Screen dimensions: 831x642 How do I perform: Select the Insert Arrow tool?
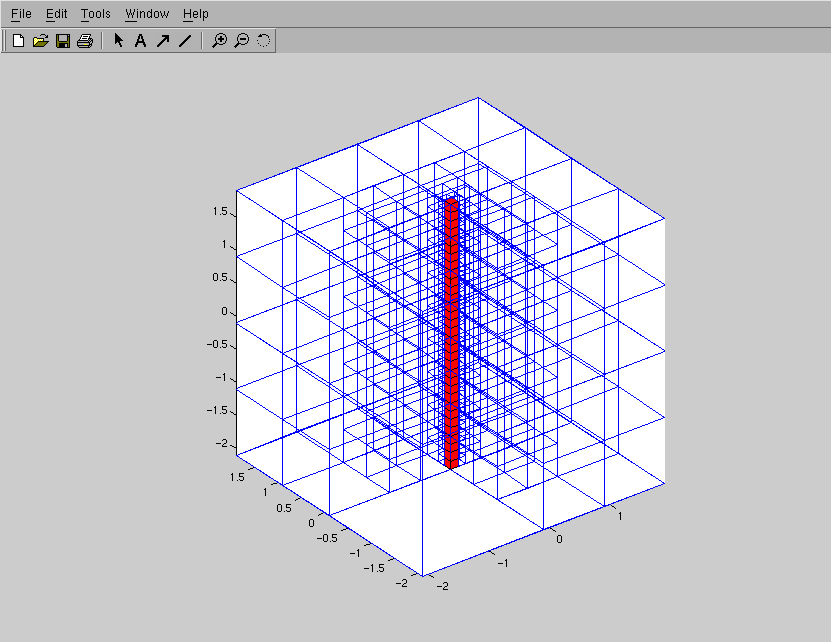tap(162, 41)
